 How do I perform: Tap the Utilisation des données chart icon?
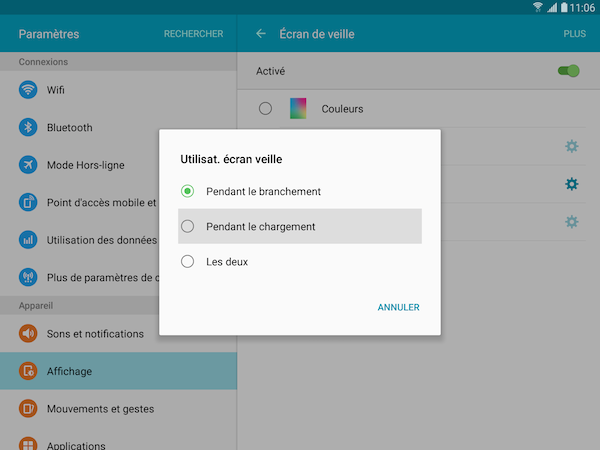[x=28, y=240]
